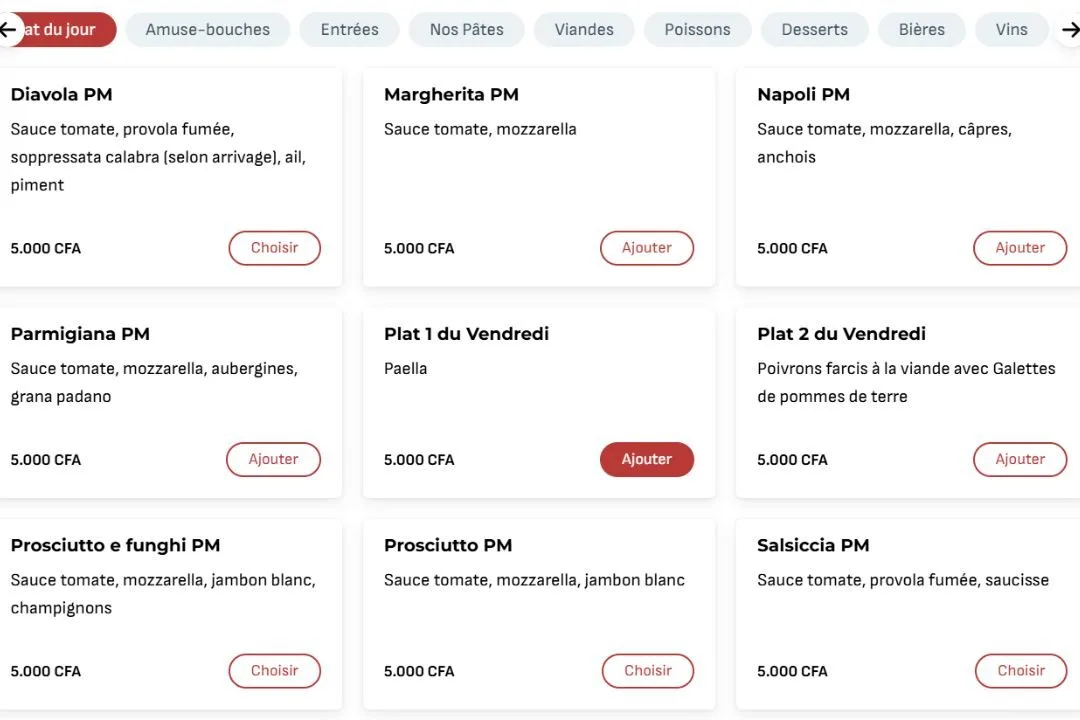
Task: Go to the Viandes category
Action: (584, 30)
